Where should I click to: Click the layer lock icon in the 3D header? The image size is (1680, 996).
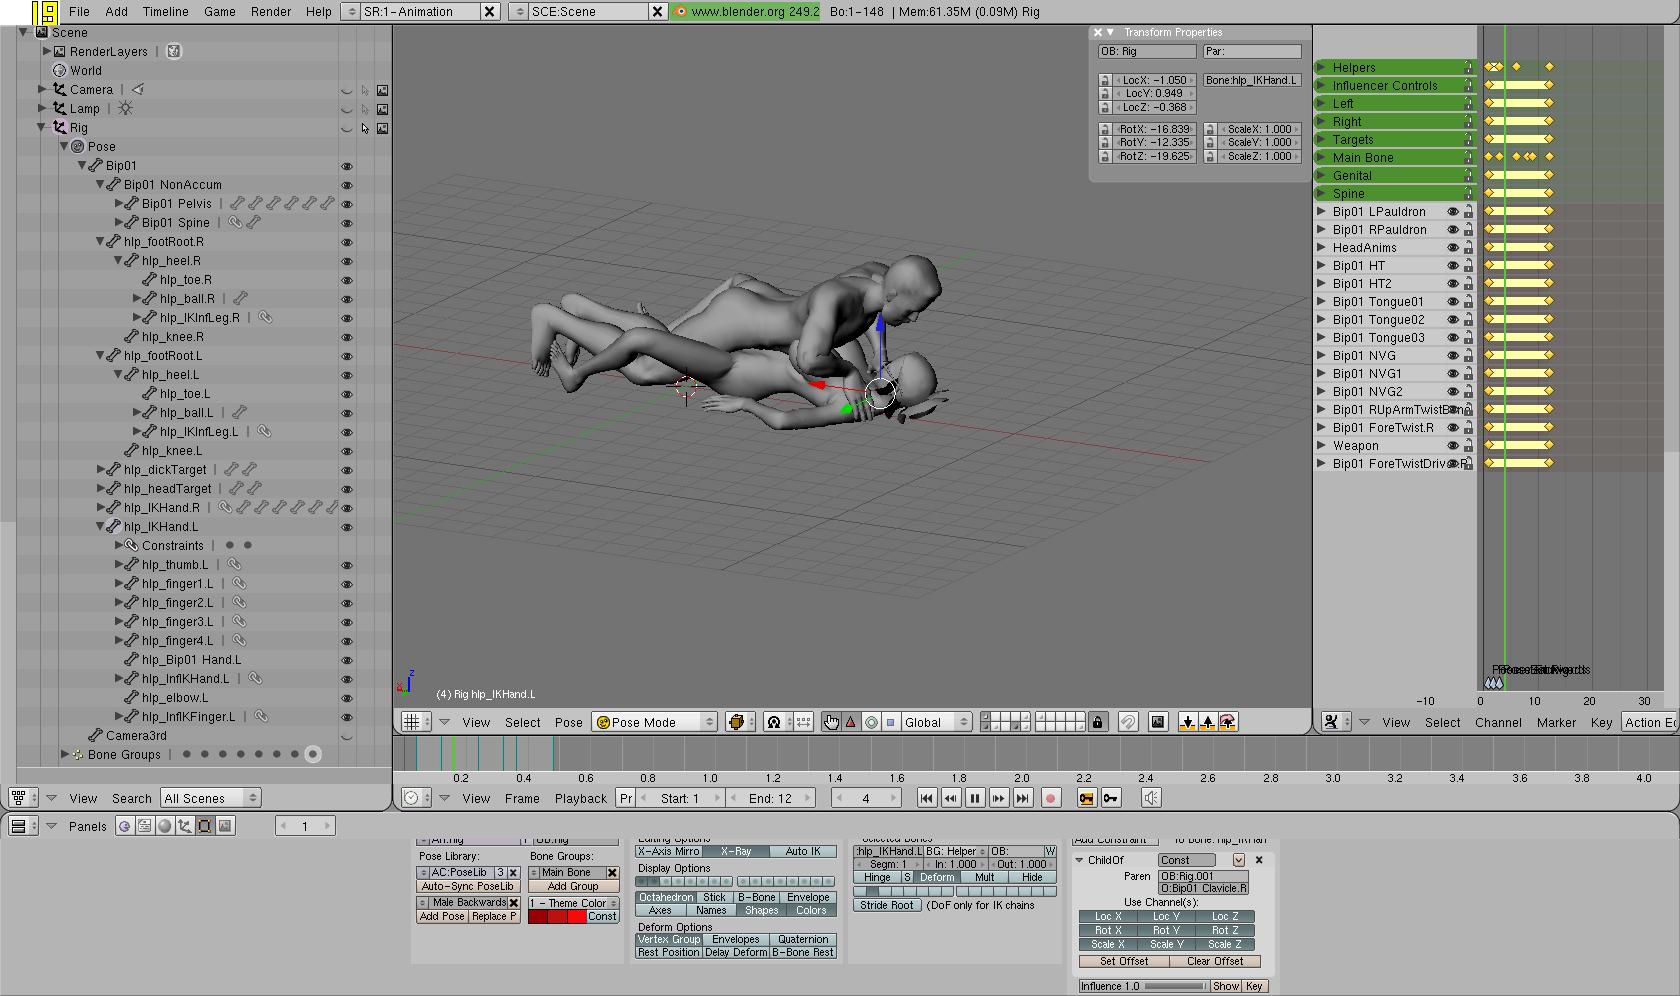tap(1097, 722)
